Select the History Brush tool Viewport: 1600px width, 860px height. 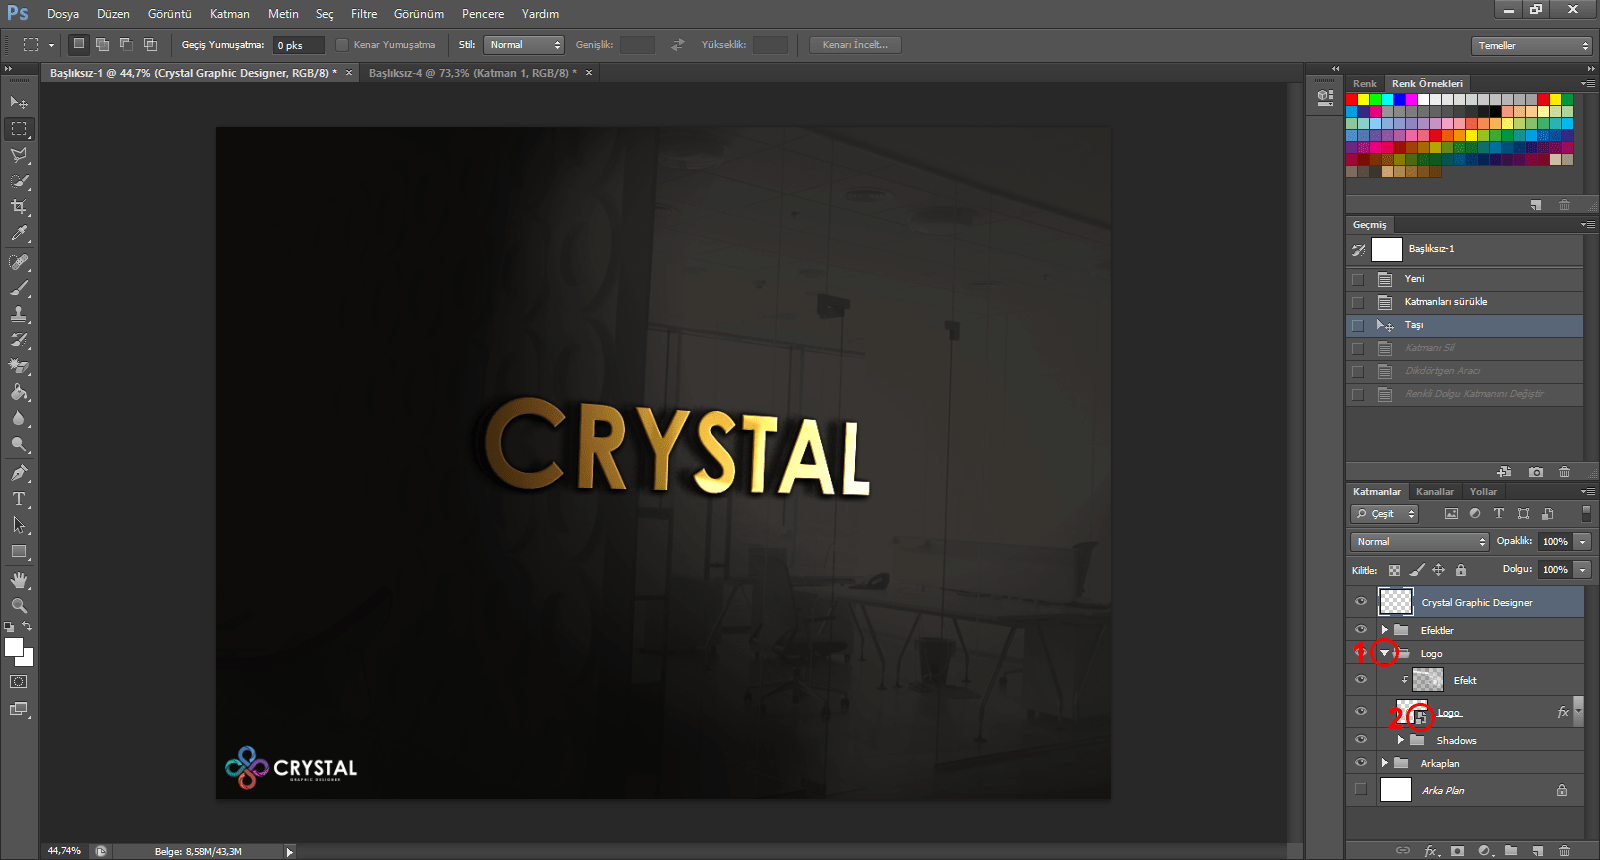tap(19, 340)
